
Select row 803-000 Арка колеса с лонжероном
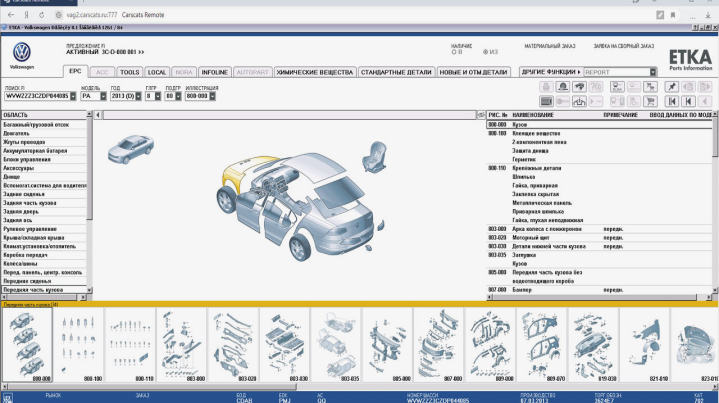click(x=599, y=229)
